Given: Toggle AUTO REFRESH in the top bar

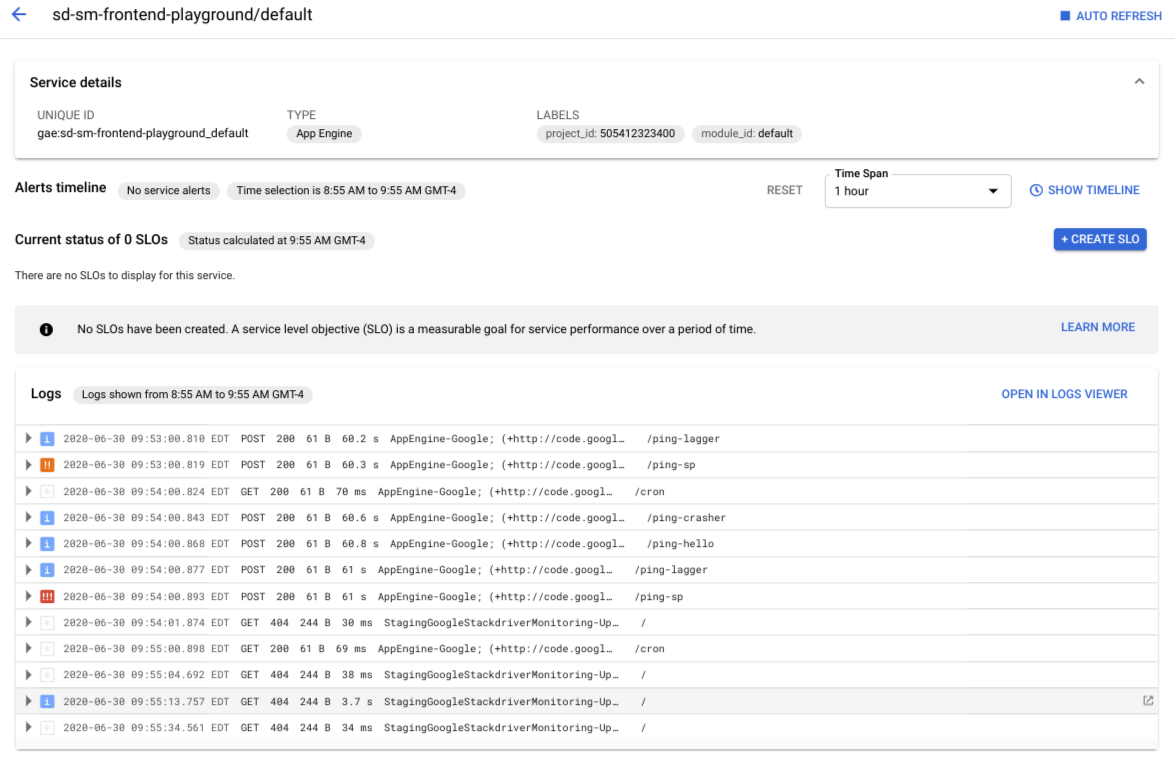Looking at the screenshot, I should (1109, 15).
